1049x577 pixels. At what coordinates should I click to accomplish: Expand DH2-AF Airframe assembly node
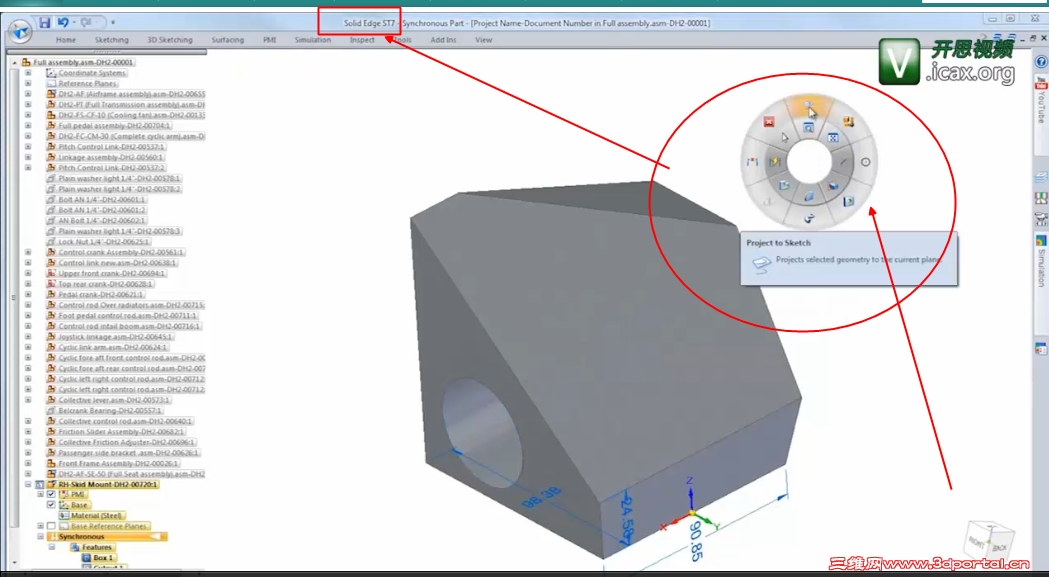click(x=28, y=94)
